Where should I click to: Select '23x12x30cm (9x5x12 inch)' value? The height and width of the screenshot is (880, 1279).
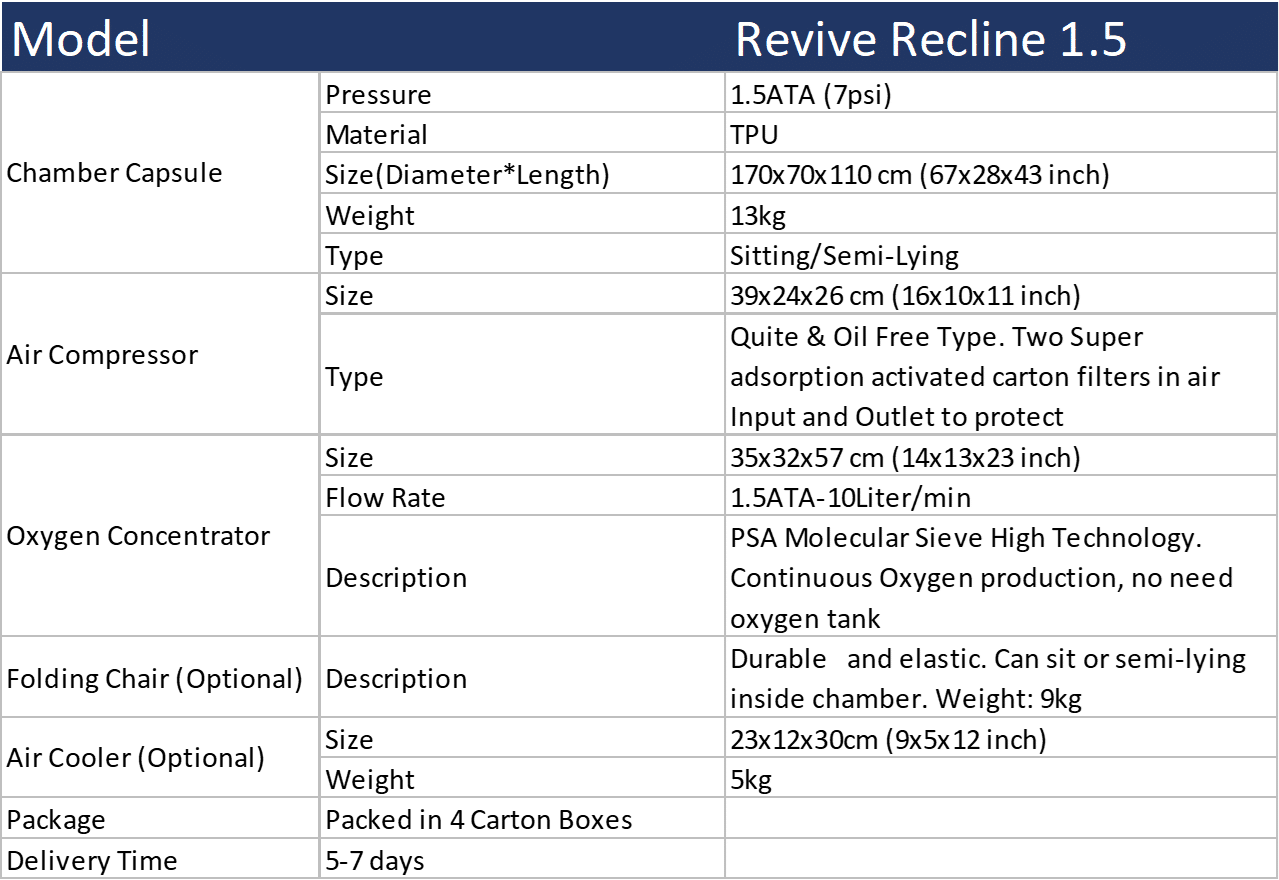888,740
